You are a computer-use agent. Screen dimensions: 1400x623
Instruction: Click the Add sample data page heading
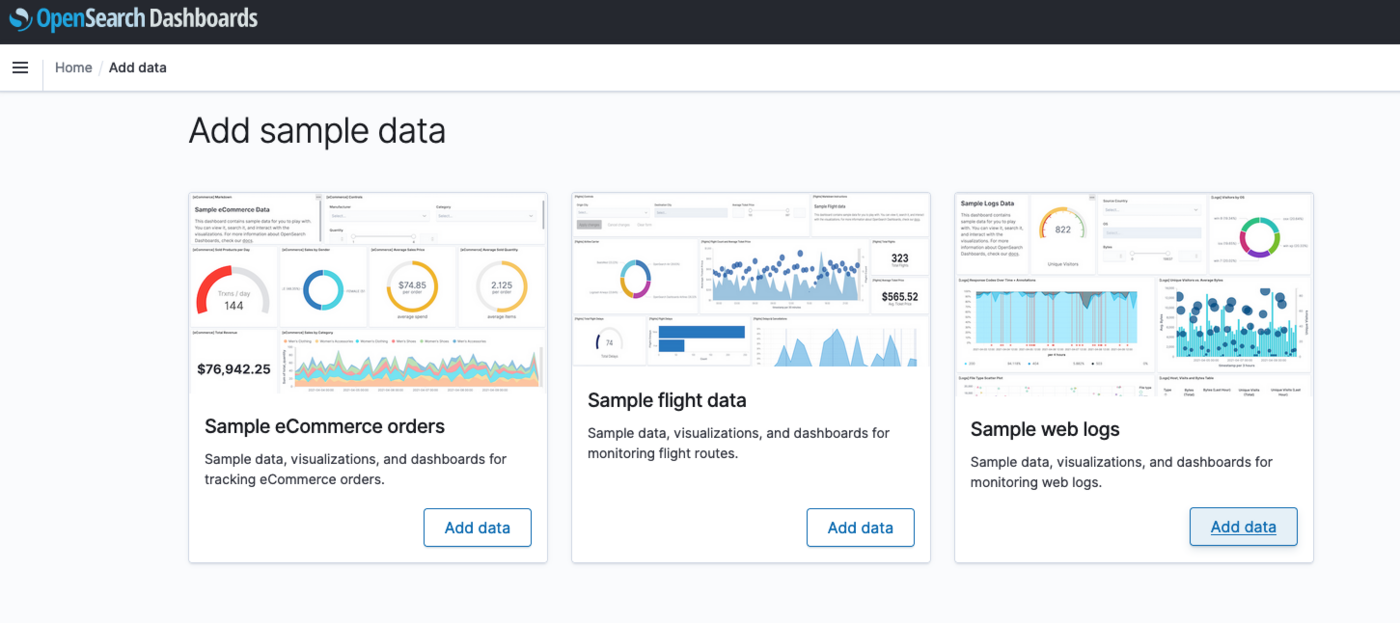(316, 130)
